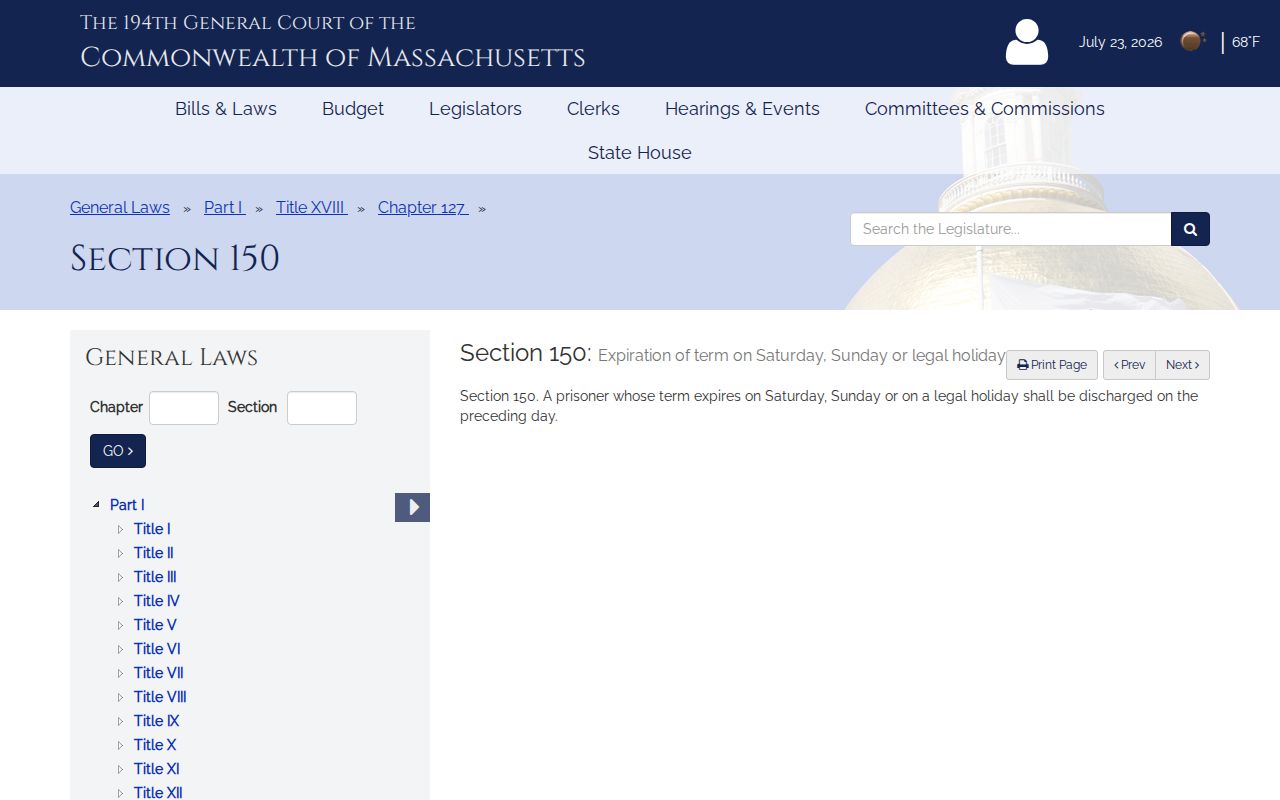The width and height of the screenshot is (1280, 800).
Task: Go to the Prev section
Action: click(x=1129, y=365)
